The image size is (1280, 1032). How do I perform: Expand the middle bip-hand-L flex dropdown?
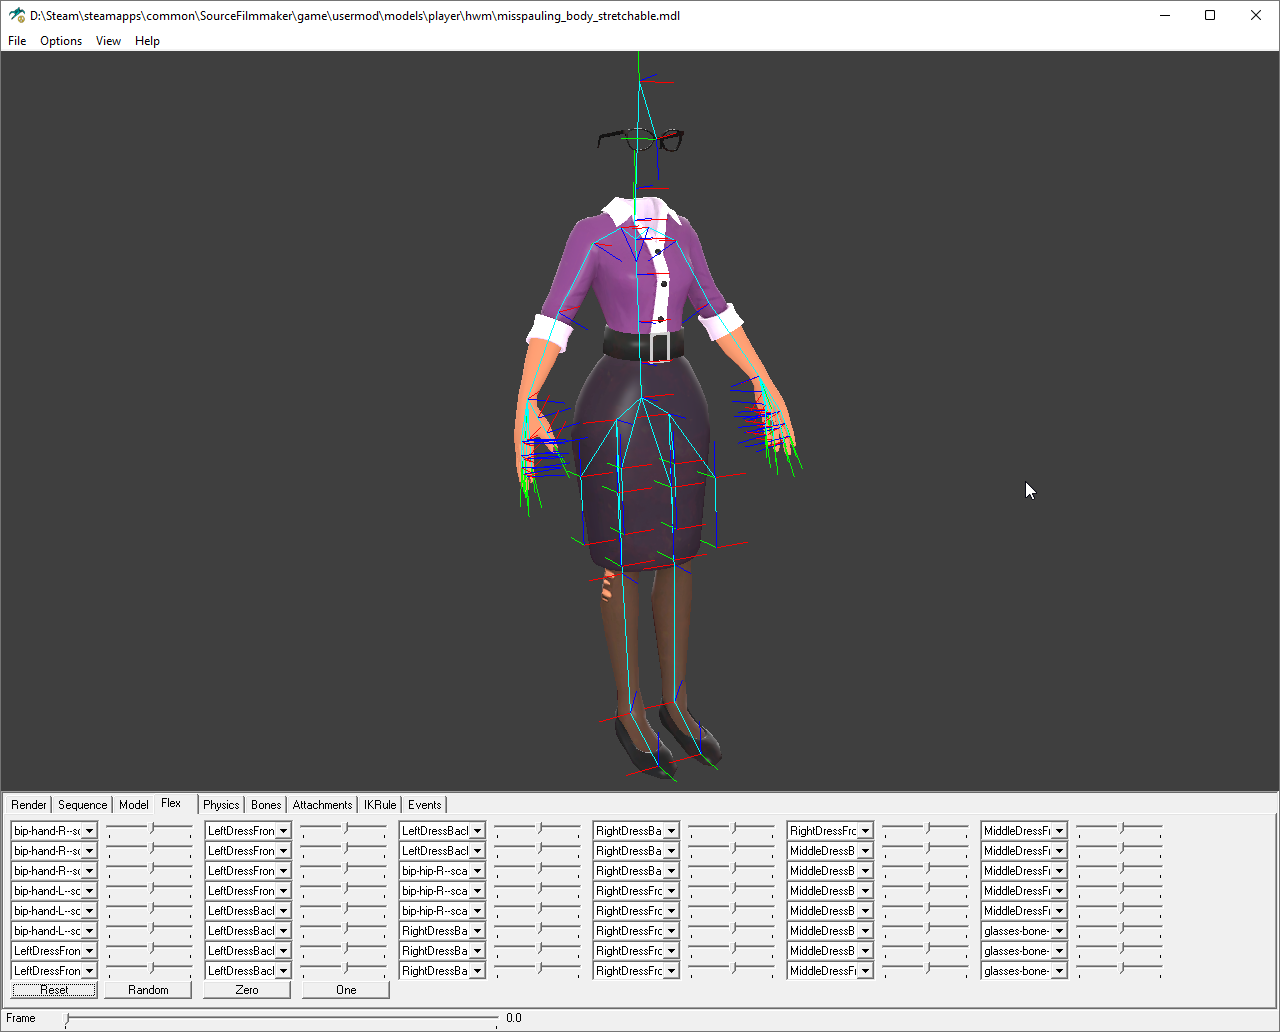(54, 911)
